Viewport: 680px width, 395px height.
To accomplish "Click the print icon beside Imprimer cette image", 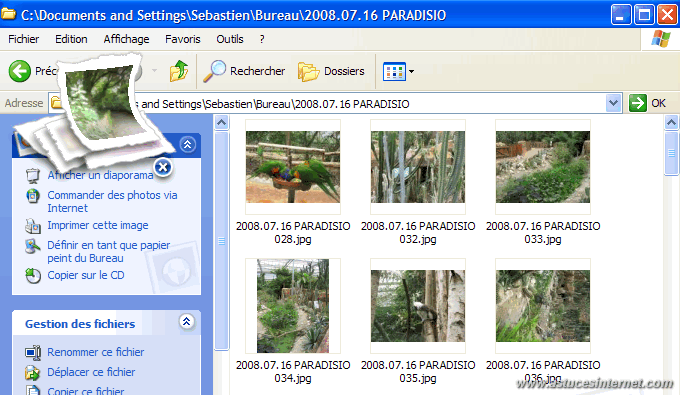I will coord(33,226).
